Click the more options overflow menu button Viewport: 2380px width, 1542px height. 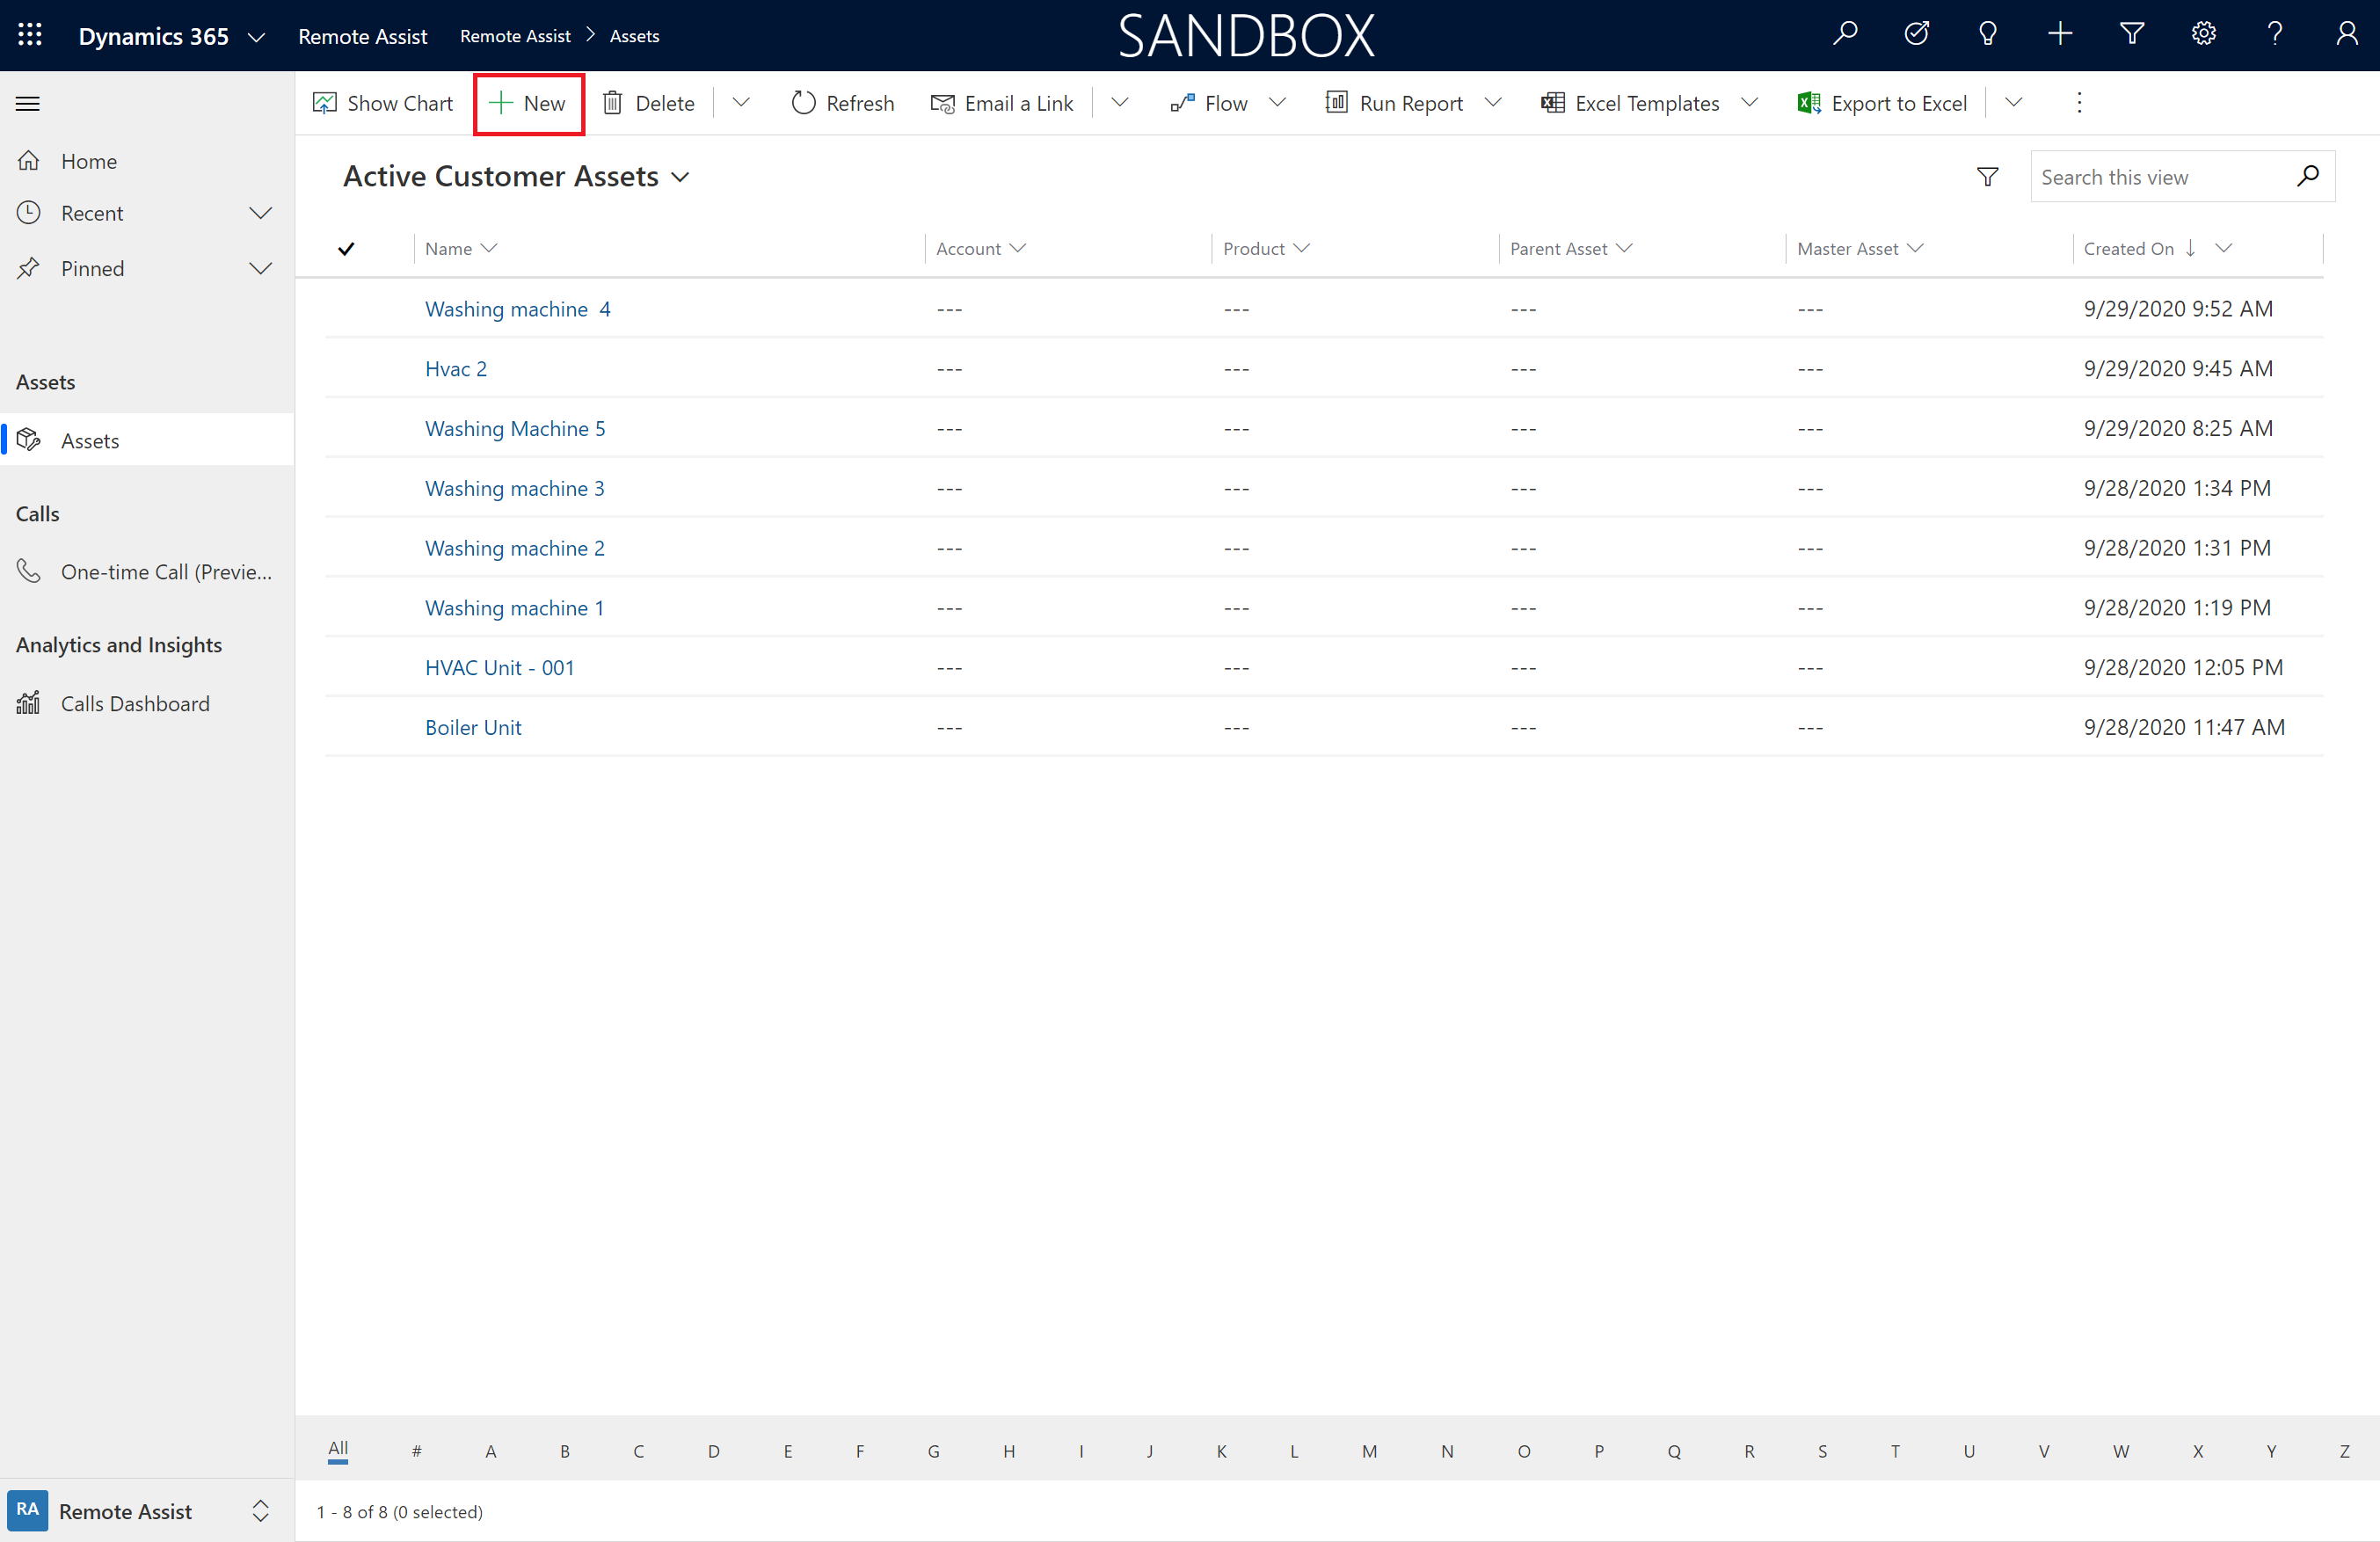click(2078, 102)
